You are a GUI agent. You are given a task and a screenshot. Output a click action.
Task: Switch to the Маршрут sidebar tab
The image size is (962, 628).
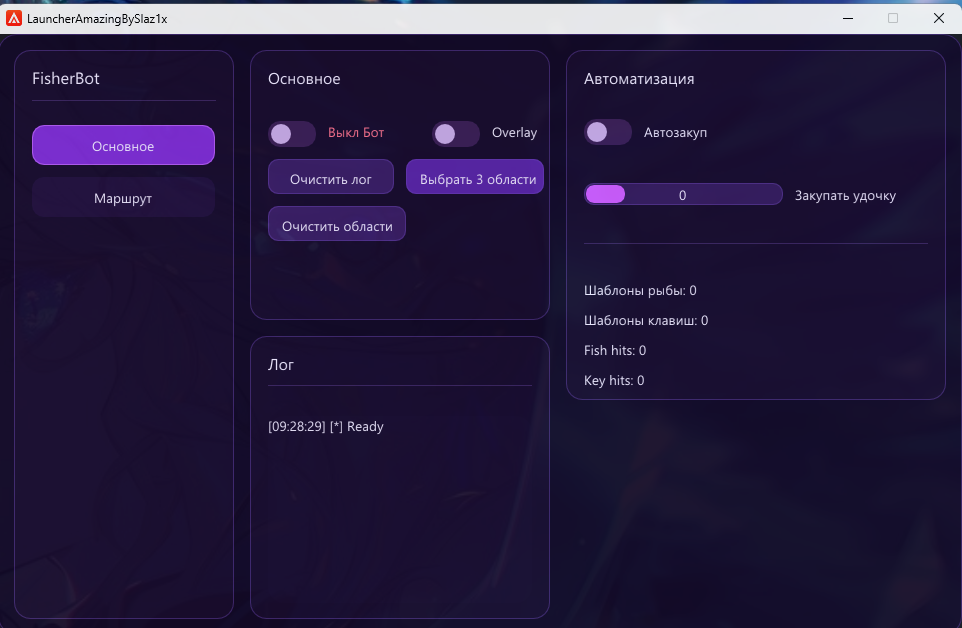pyautogui.click(x=123, y=198)
